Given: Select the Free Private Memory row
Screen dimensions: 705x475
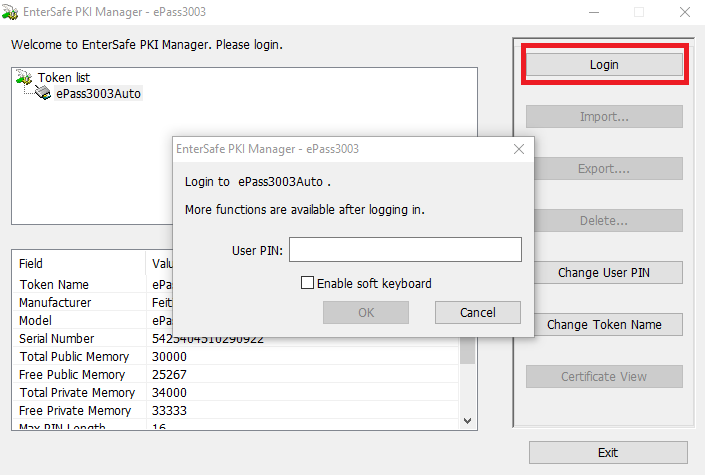Looking at the screenshot, I should click(75, 411).
